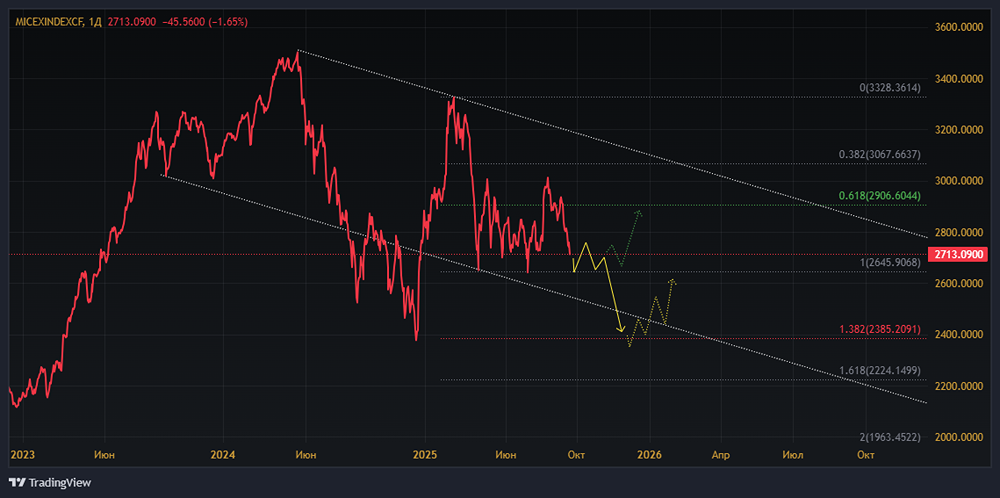Click the red 2713.0900 current price tag
Screen dimensions: 1000x498
pyautogui.click(x=957, y=254)
